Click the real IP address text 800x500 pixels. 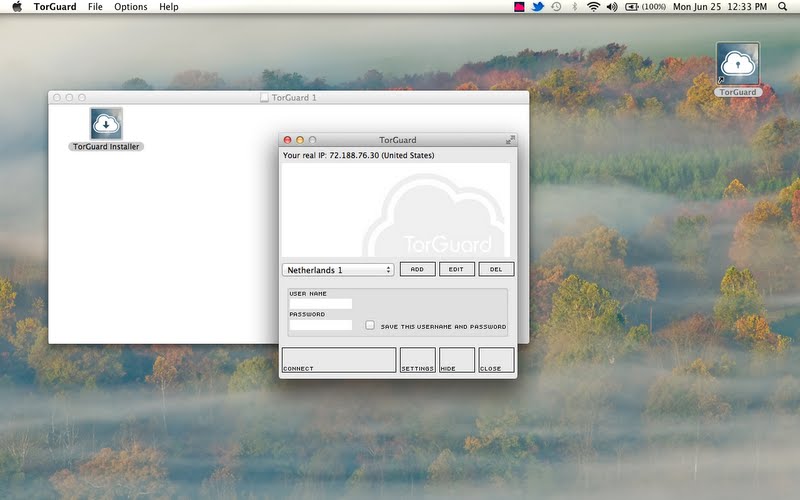[x=358, y=155]
